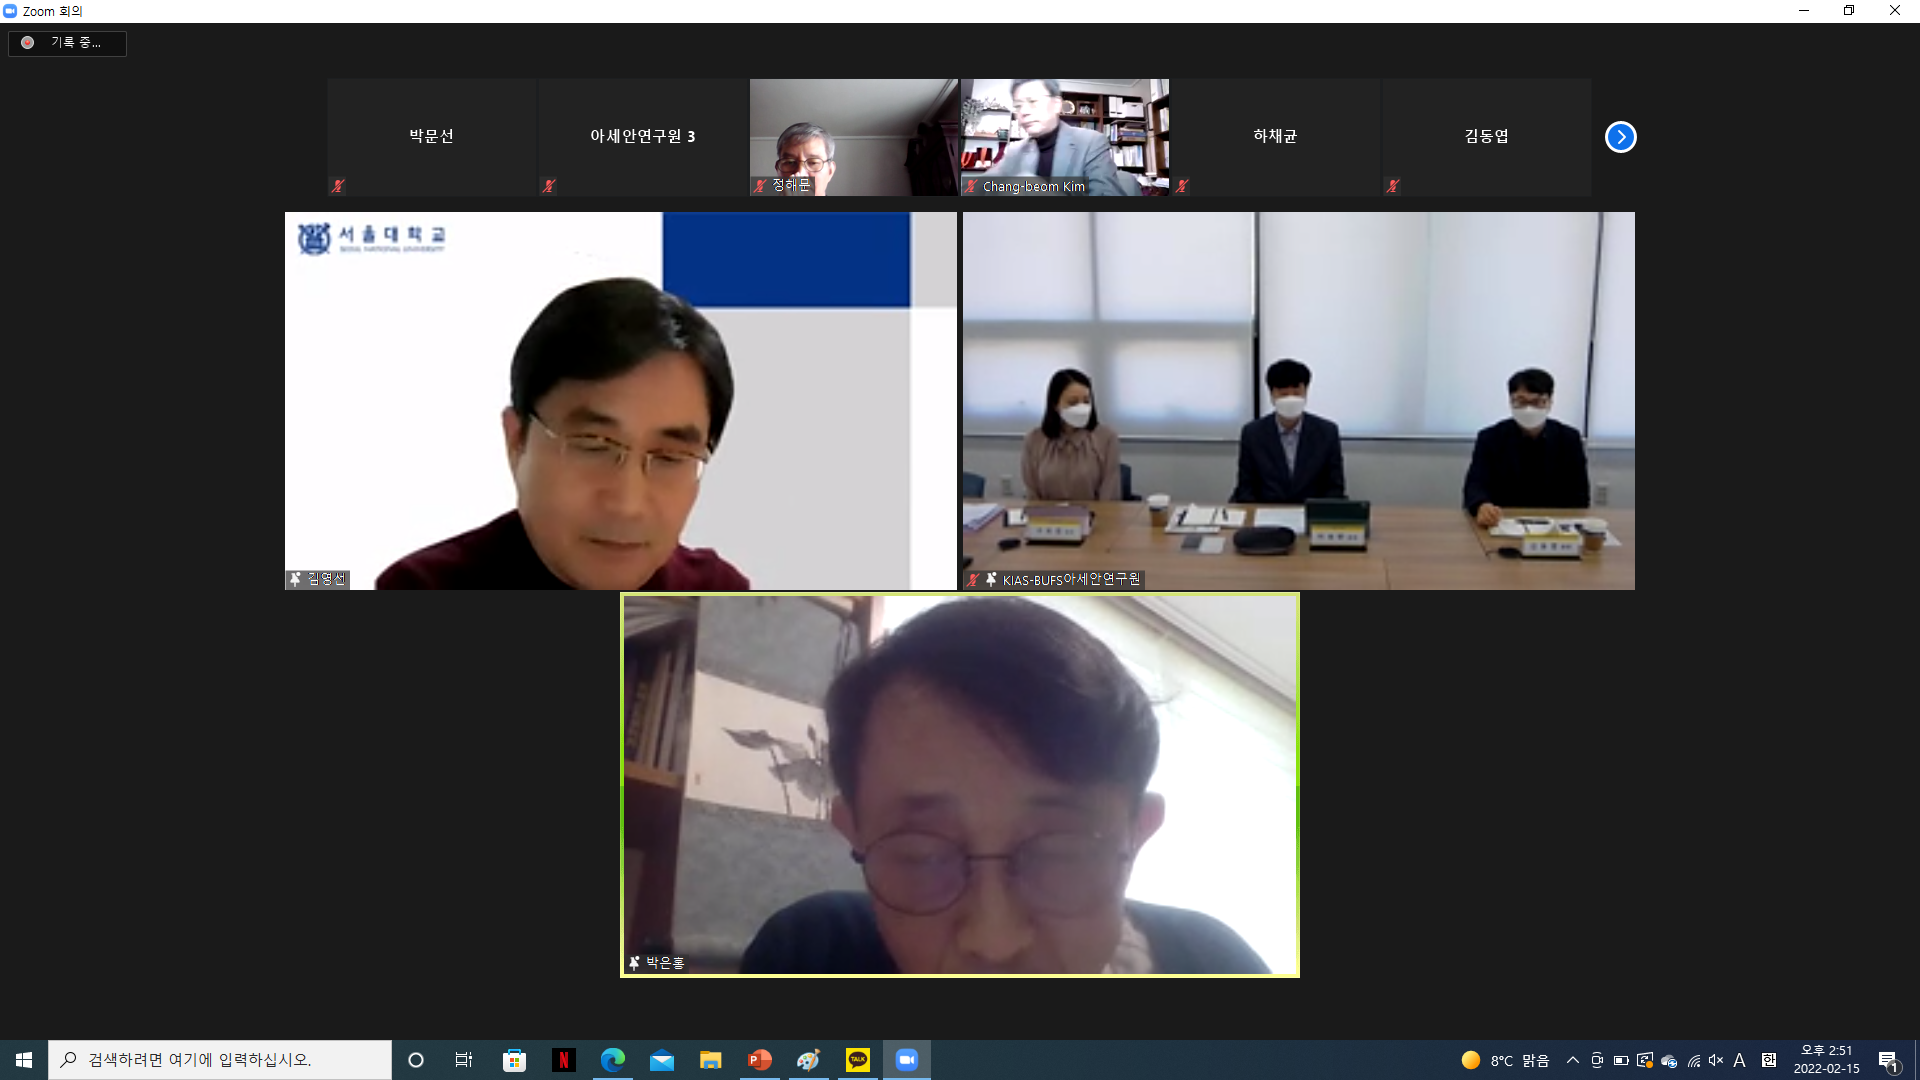Viewport: 1920px width, 1080px height.
Task: Open the Windows Start menu
Action: [x=24, y=1060]
